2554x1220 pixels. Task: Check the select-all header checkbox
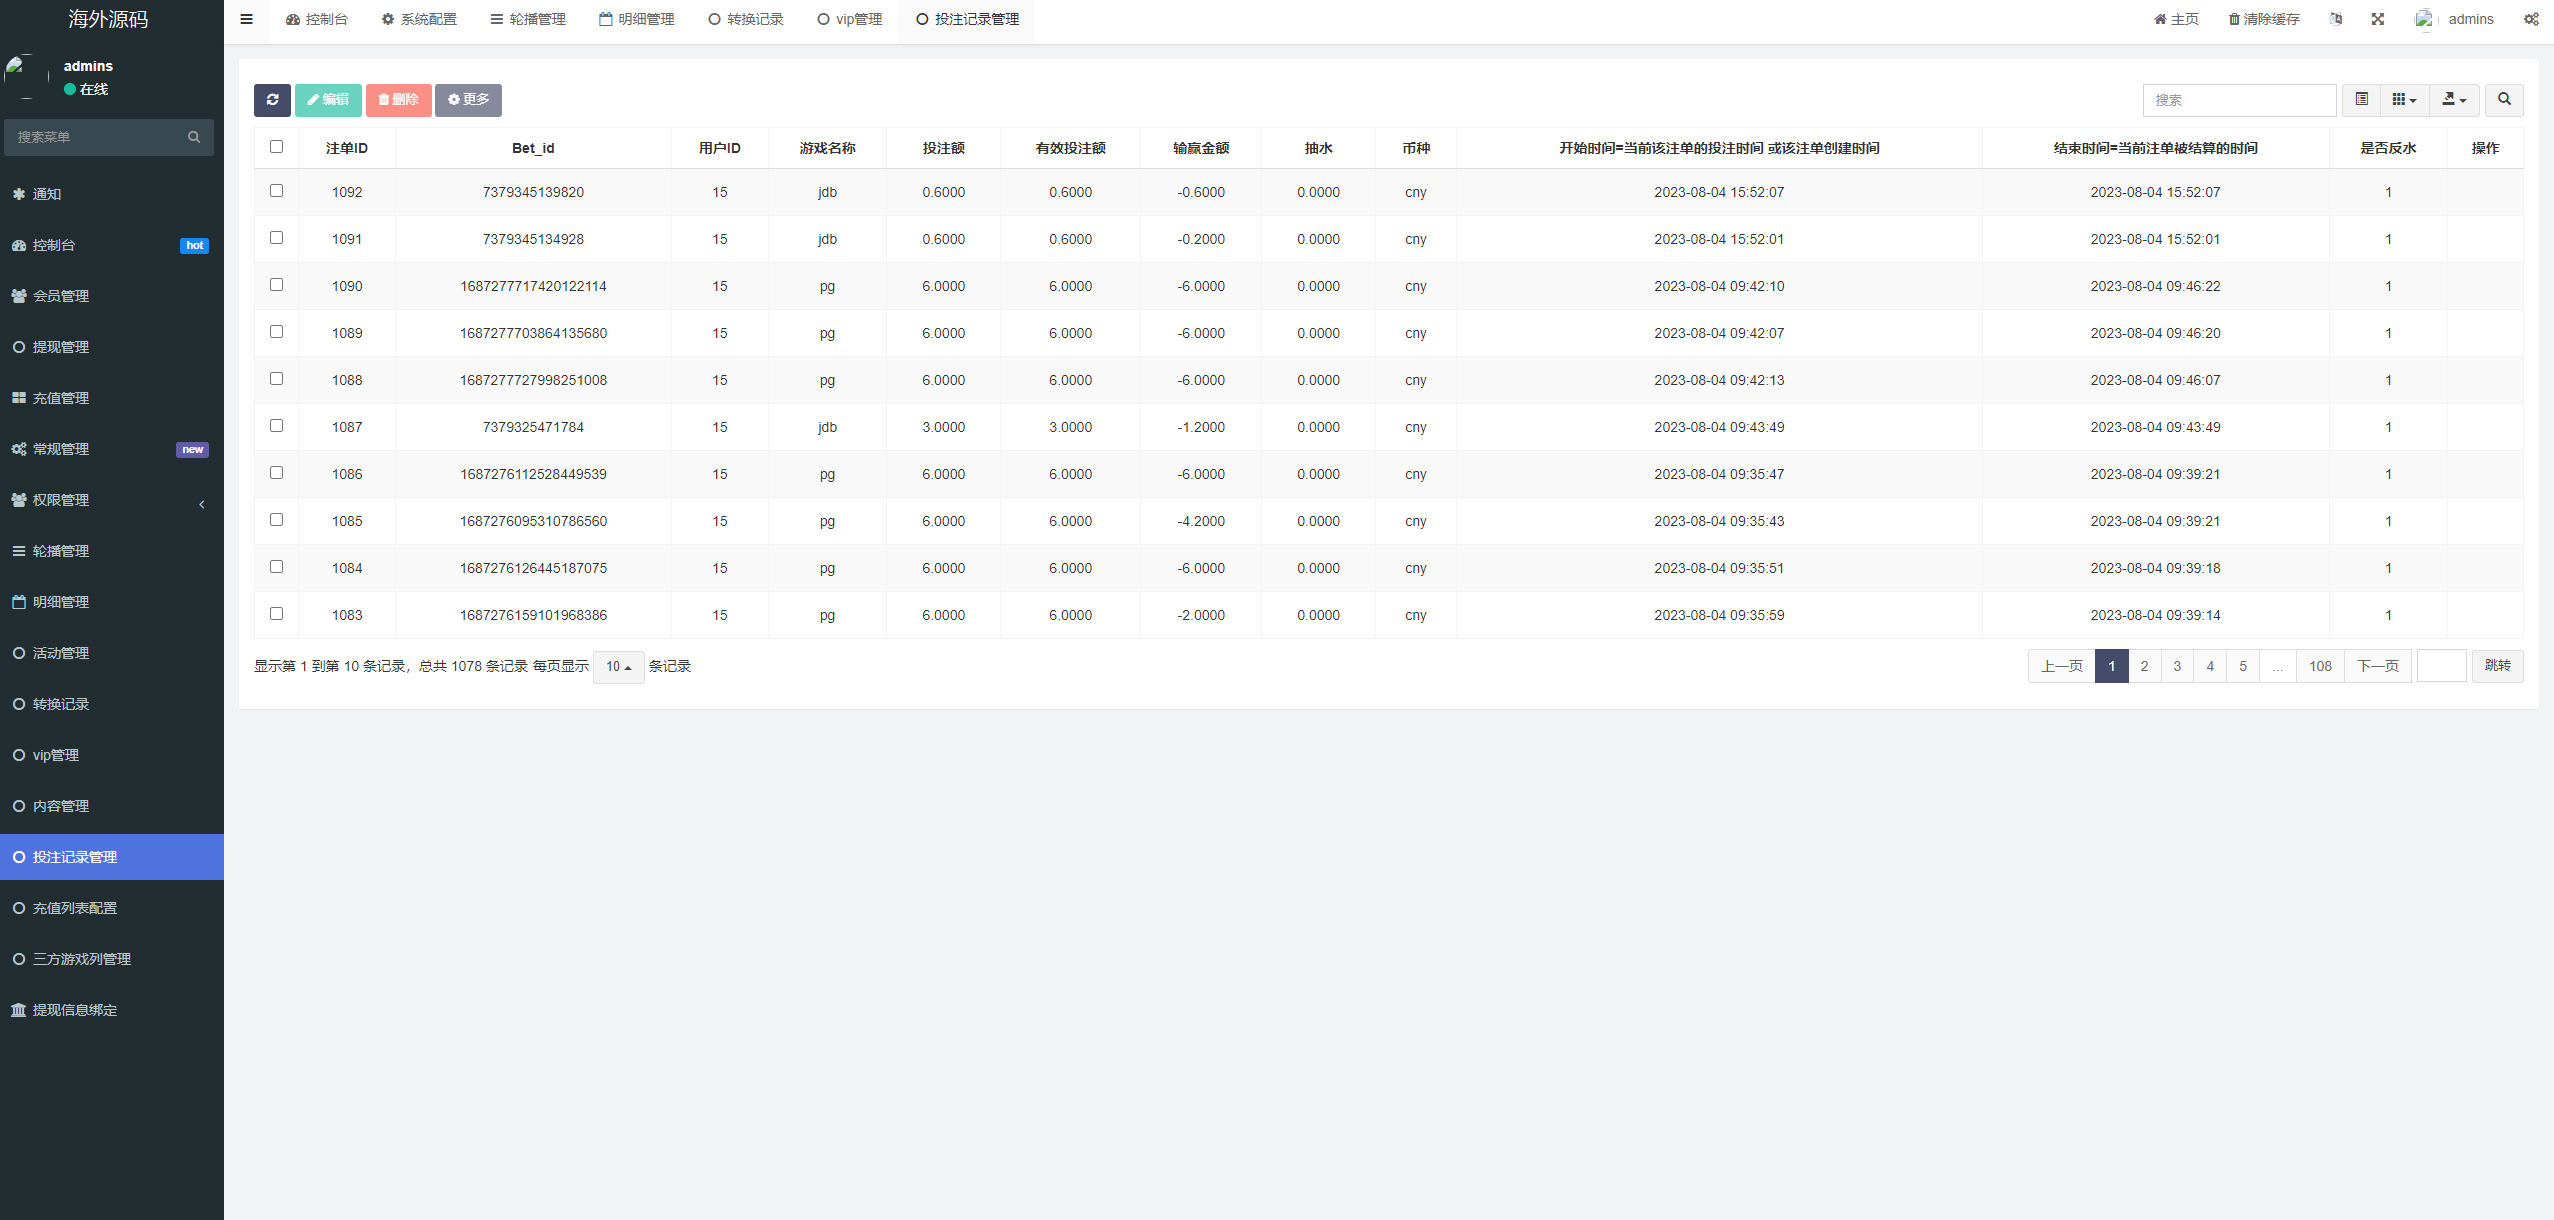[x=277, y=147]
